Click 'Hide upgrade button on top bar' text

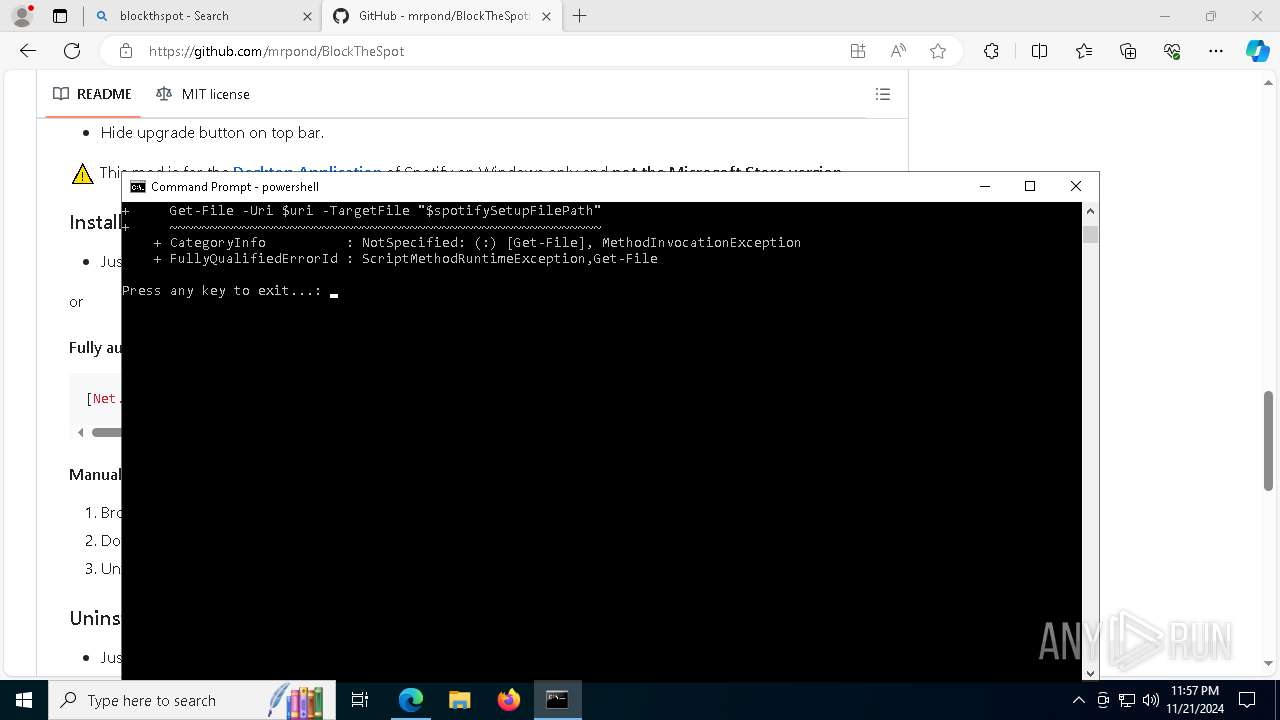point(212,132)
